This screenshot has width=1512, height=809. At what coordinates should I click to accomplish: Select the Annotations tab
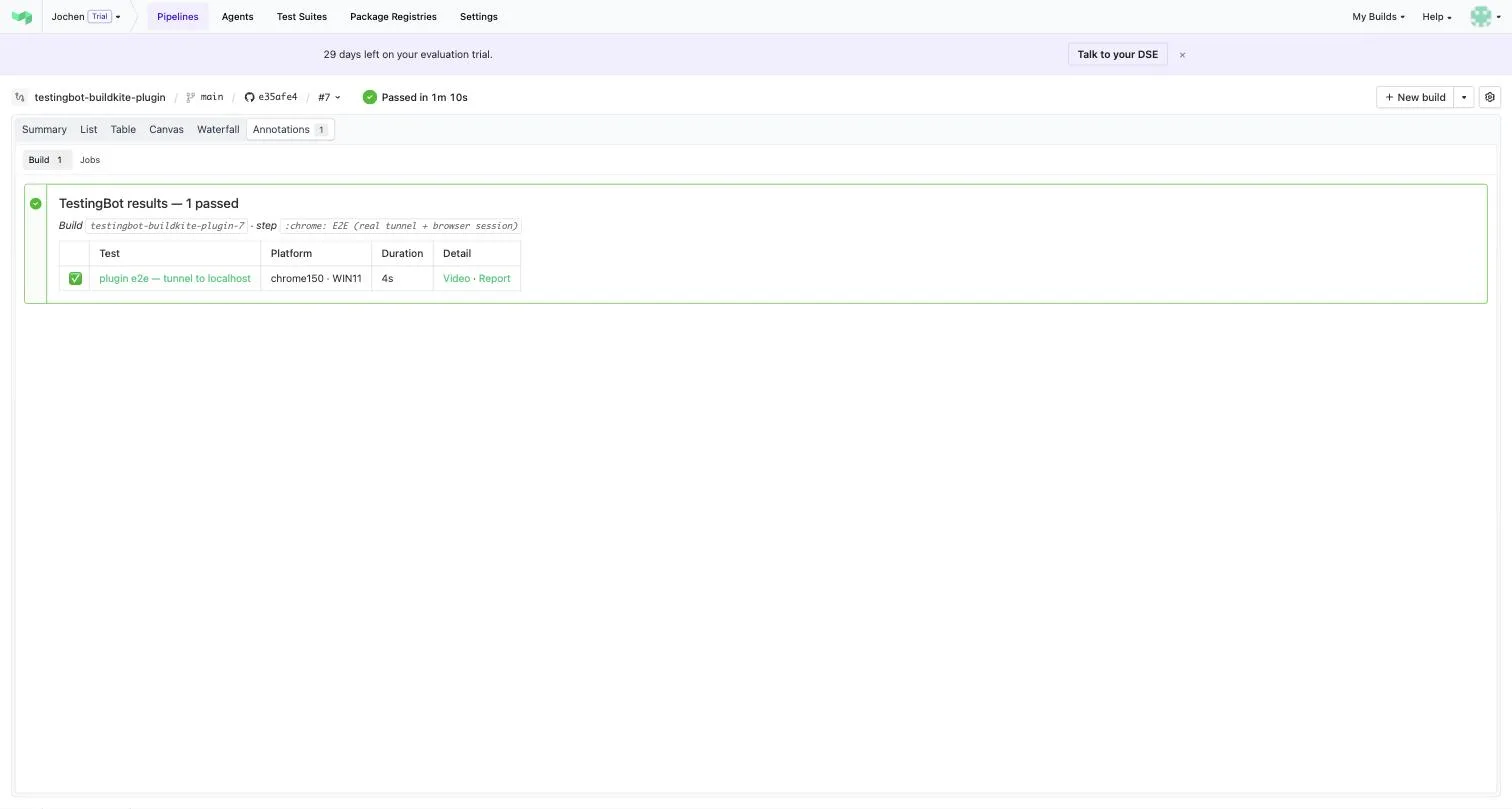pyautogui.click(x=290, y=130)
